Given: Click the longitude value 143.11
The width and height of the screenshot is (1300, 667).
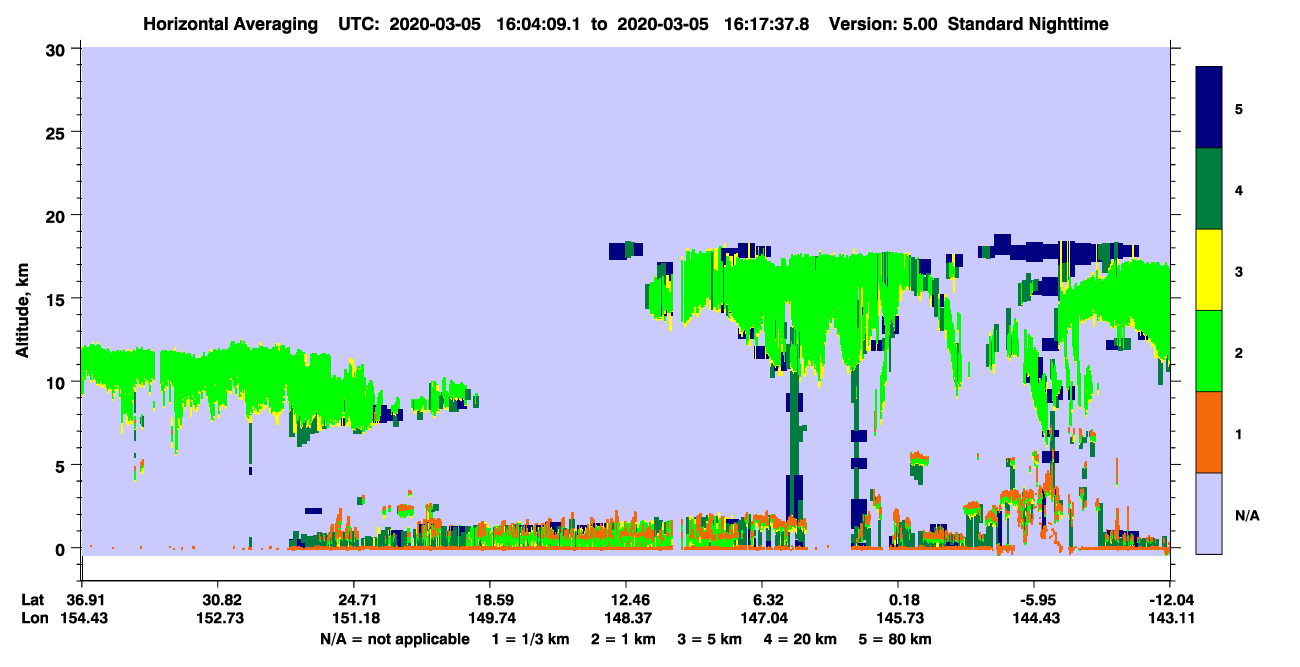Looking at the screenshot, I should coord(1170,618).
